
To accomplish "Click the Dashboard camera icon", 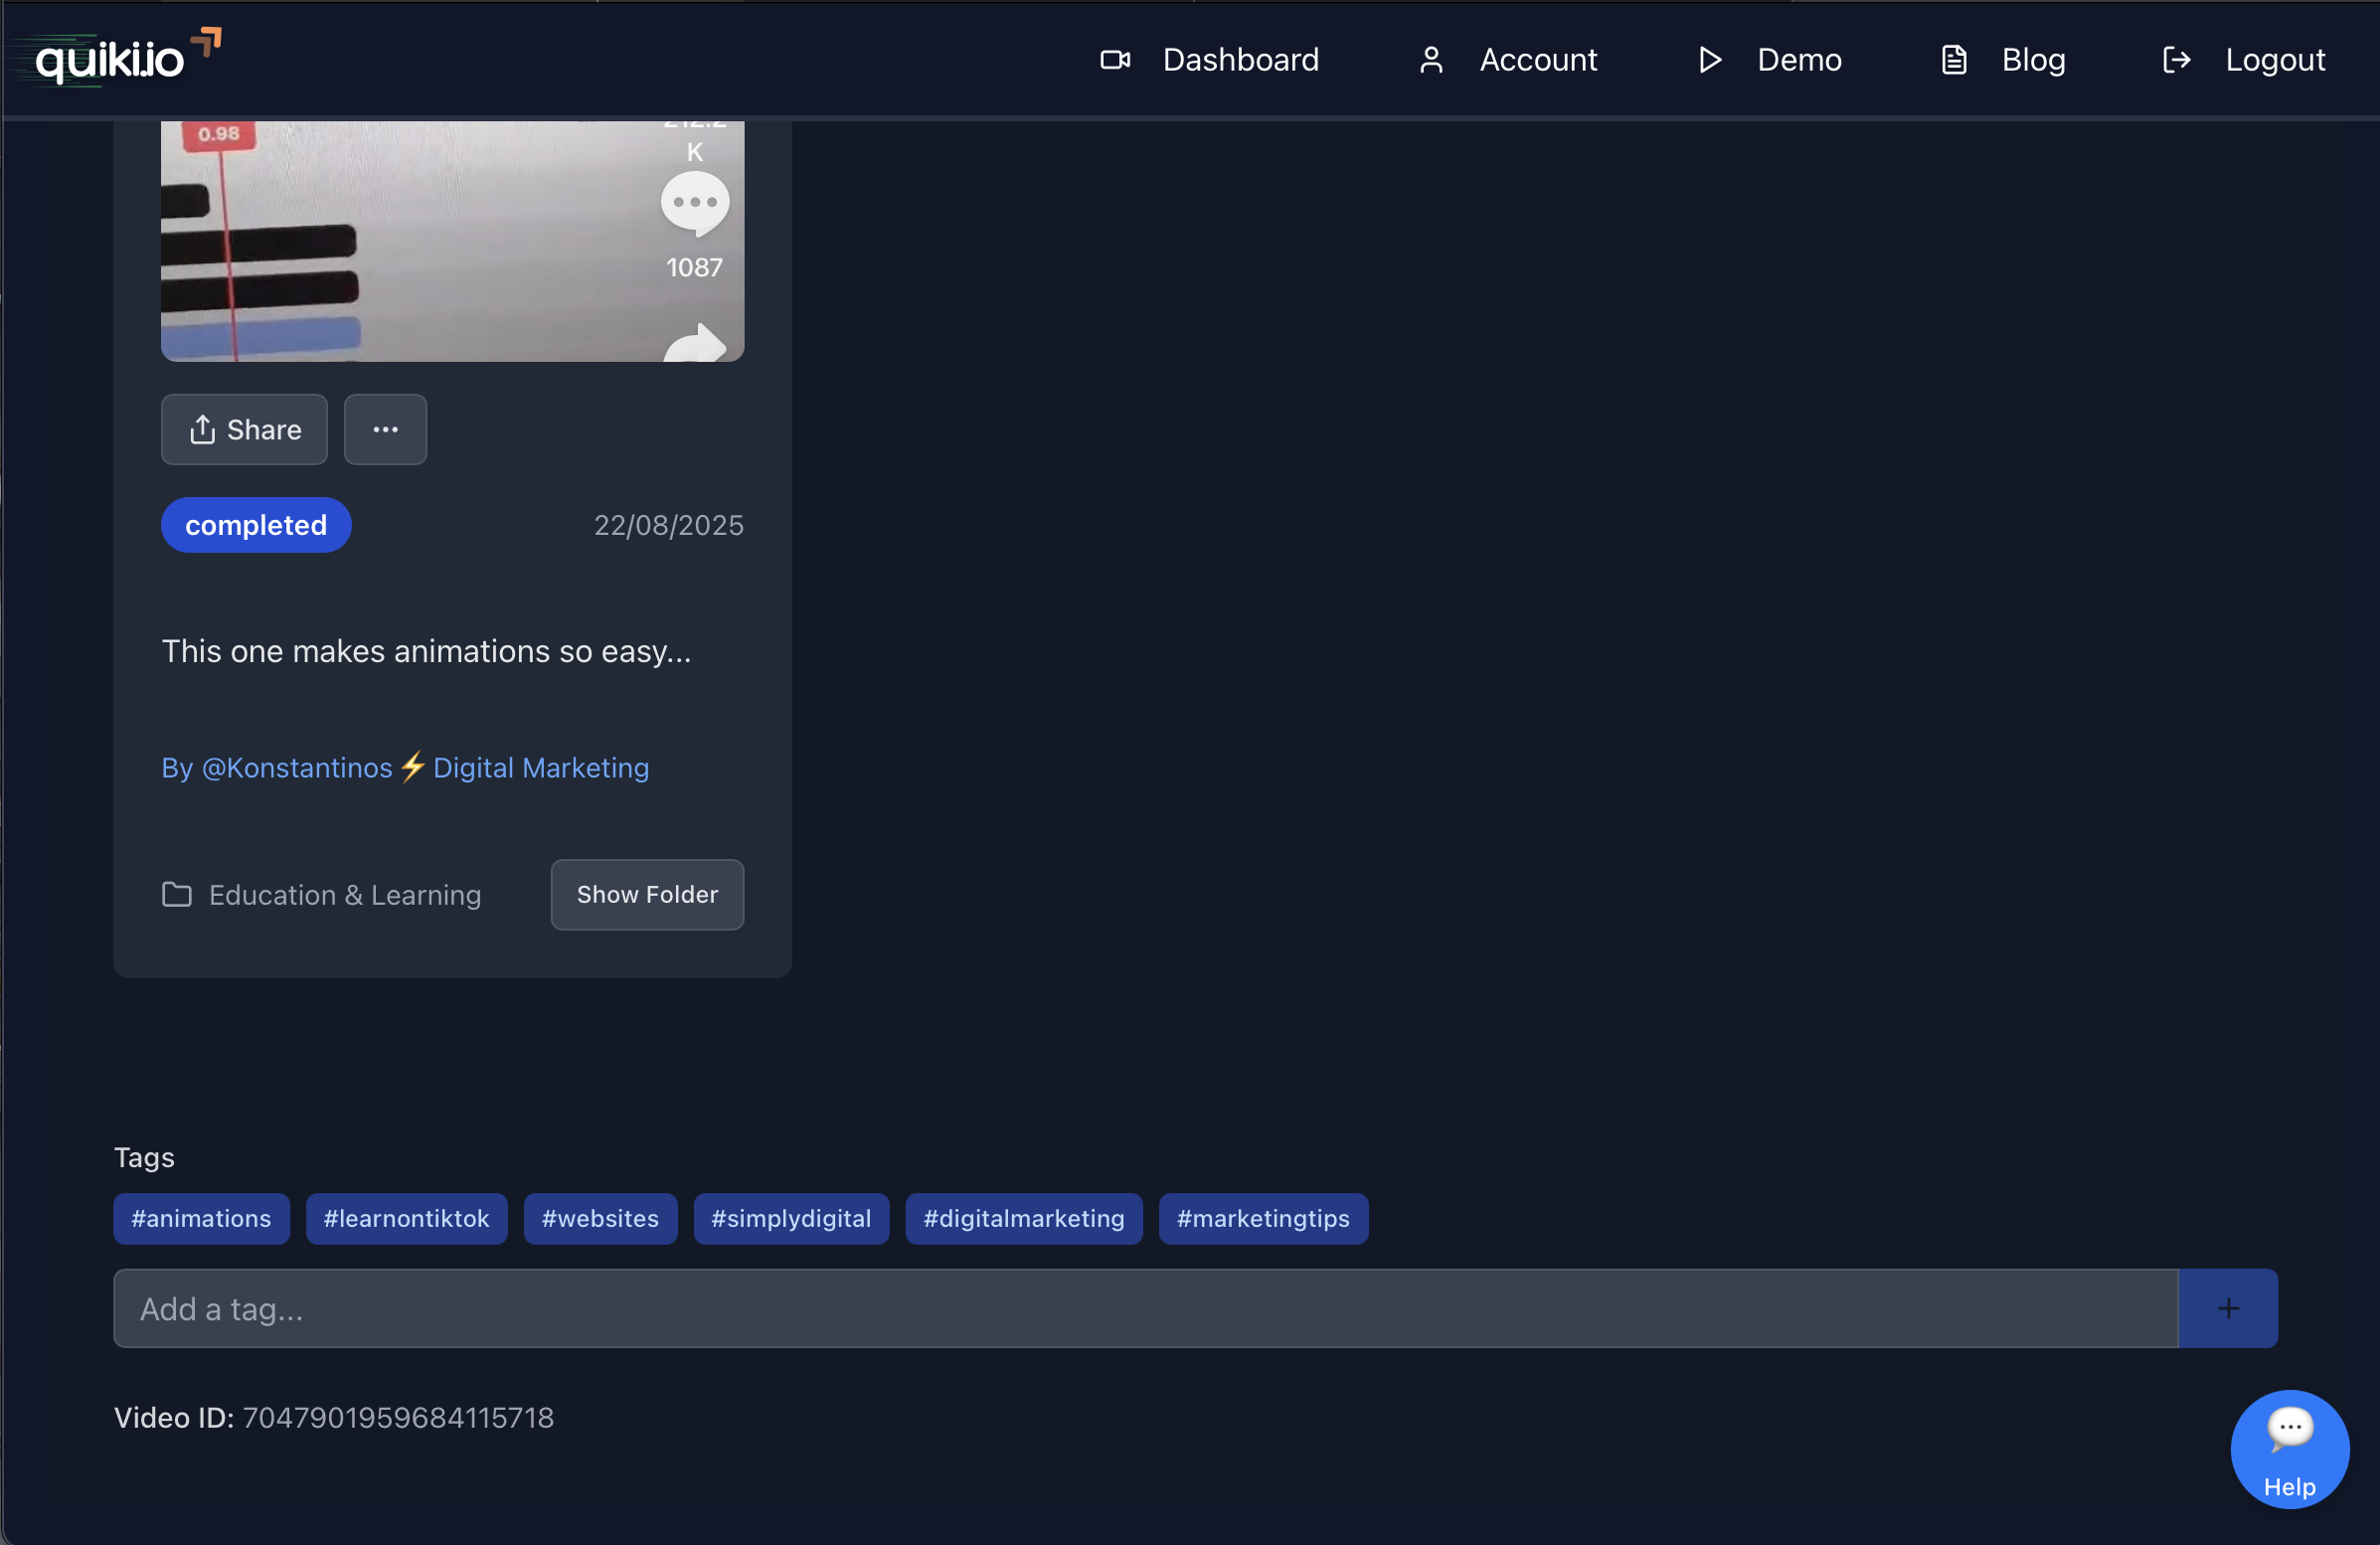I will pos(1114,60).
